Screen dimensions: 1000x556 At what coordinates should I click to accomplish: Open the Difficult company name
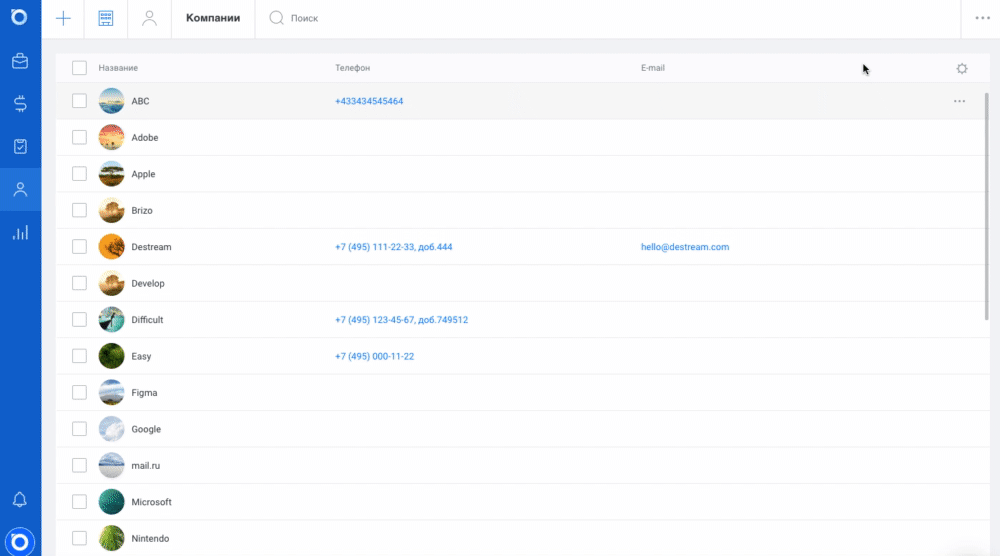147,319
